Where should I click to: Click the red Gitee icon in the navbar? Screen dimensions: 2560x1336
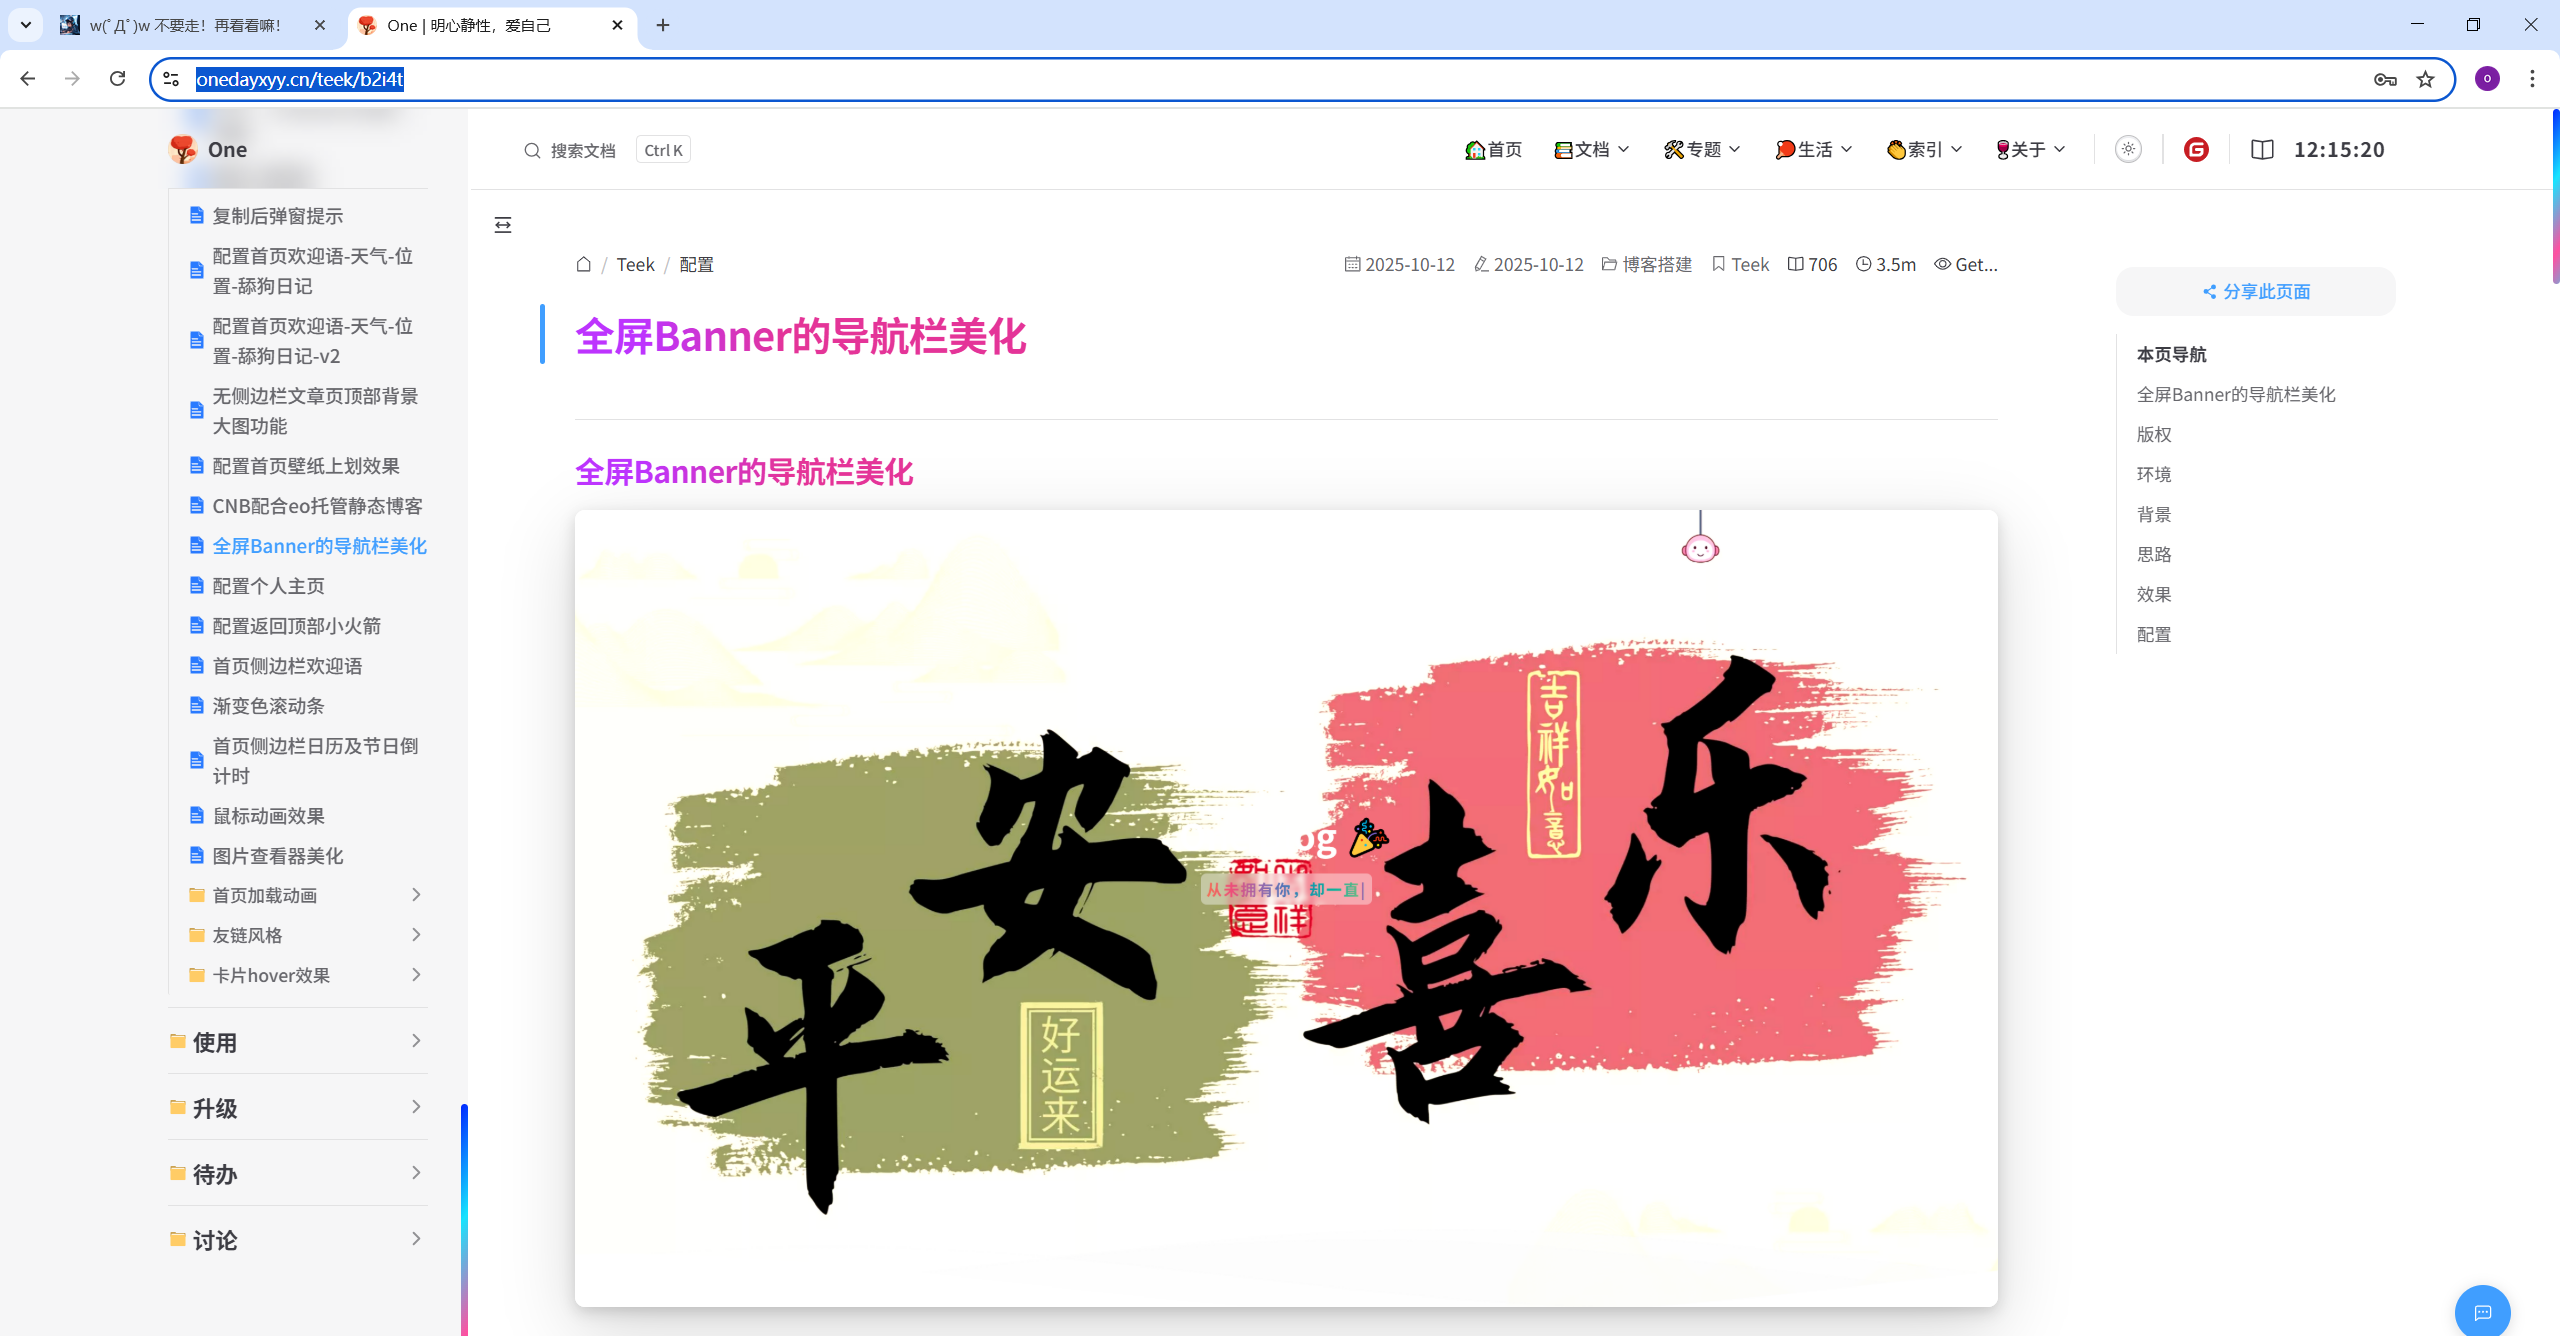[x=2196, y=150]
